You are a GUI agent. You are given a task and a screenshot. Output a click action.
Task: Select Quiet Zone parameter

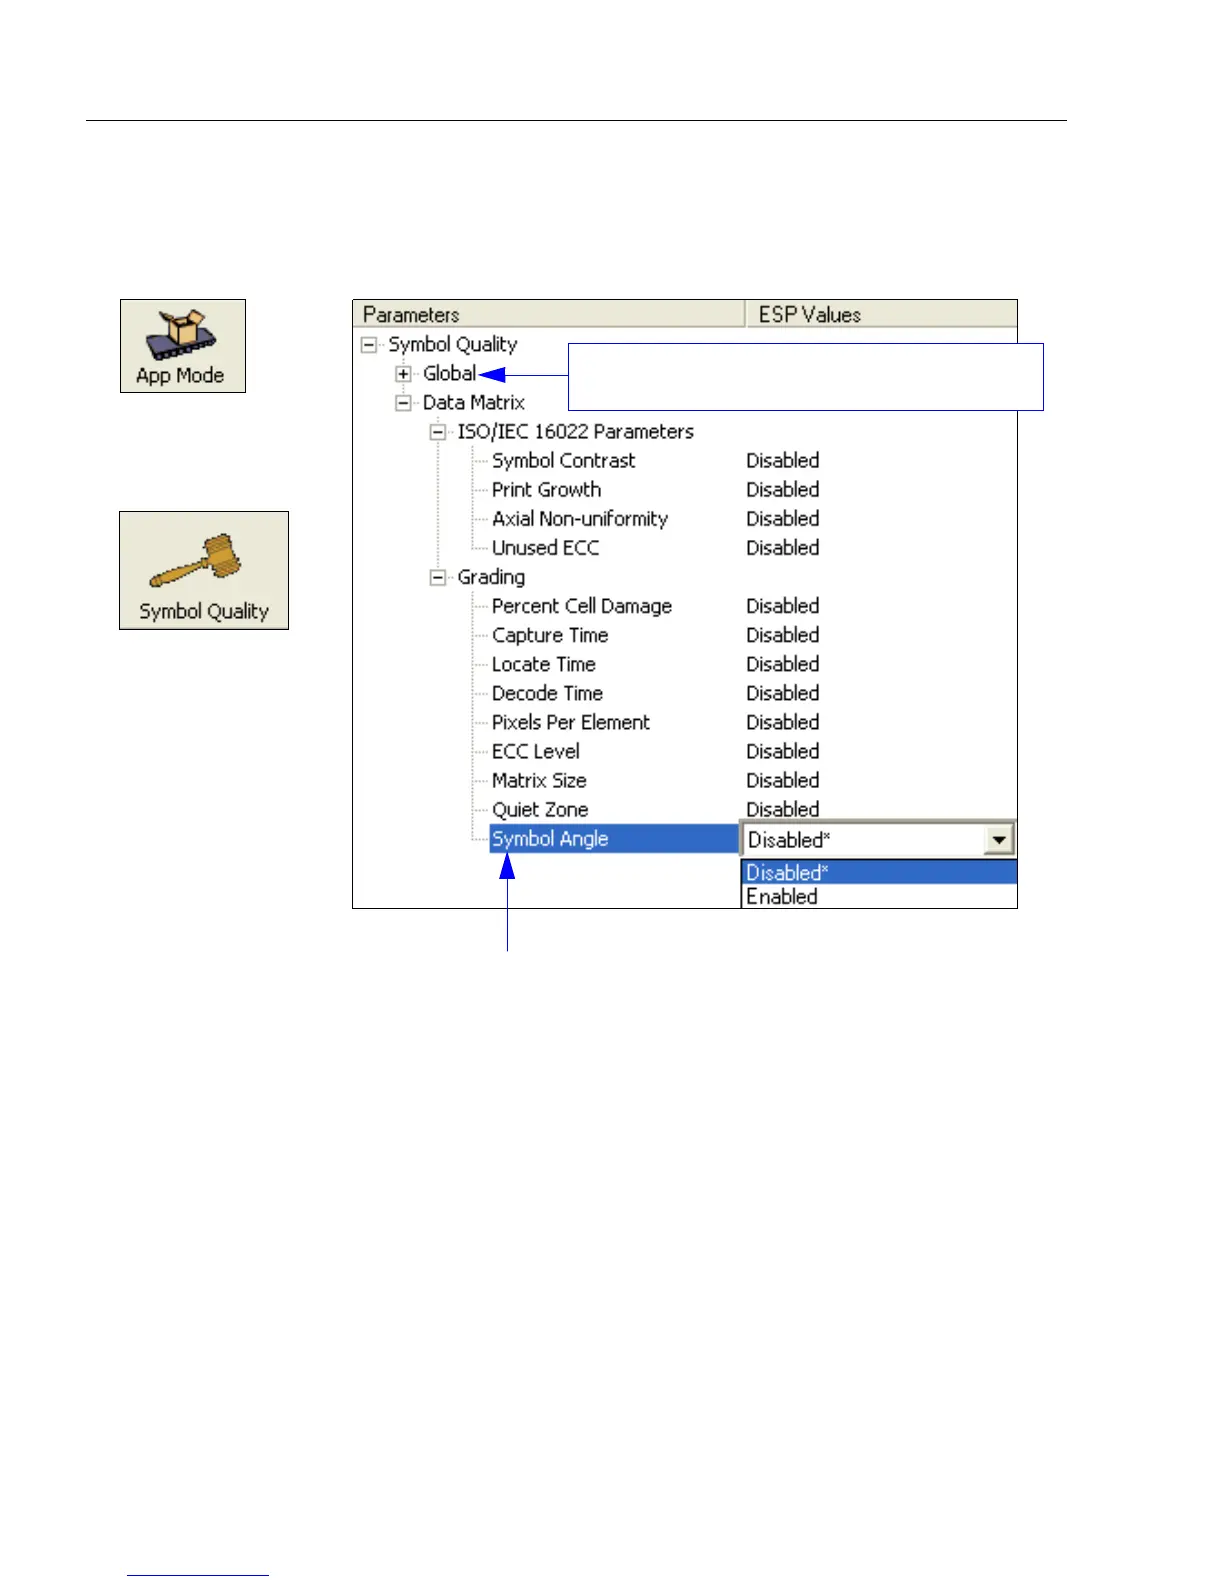(x=540, y=809)
